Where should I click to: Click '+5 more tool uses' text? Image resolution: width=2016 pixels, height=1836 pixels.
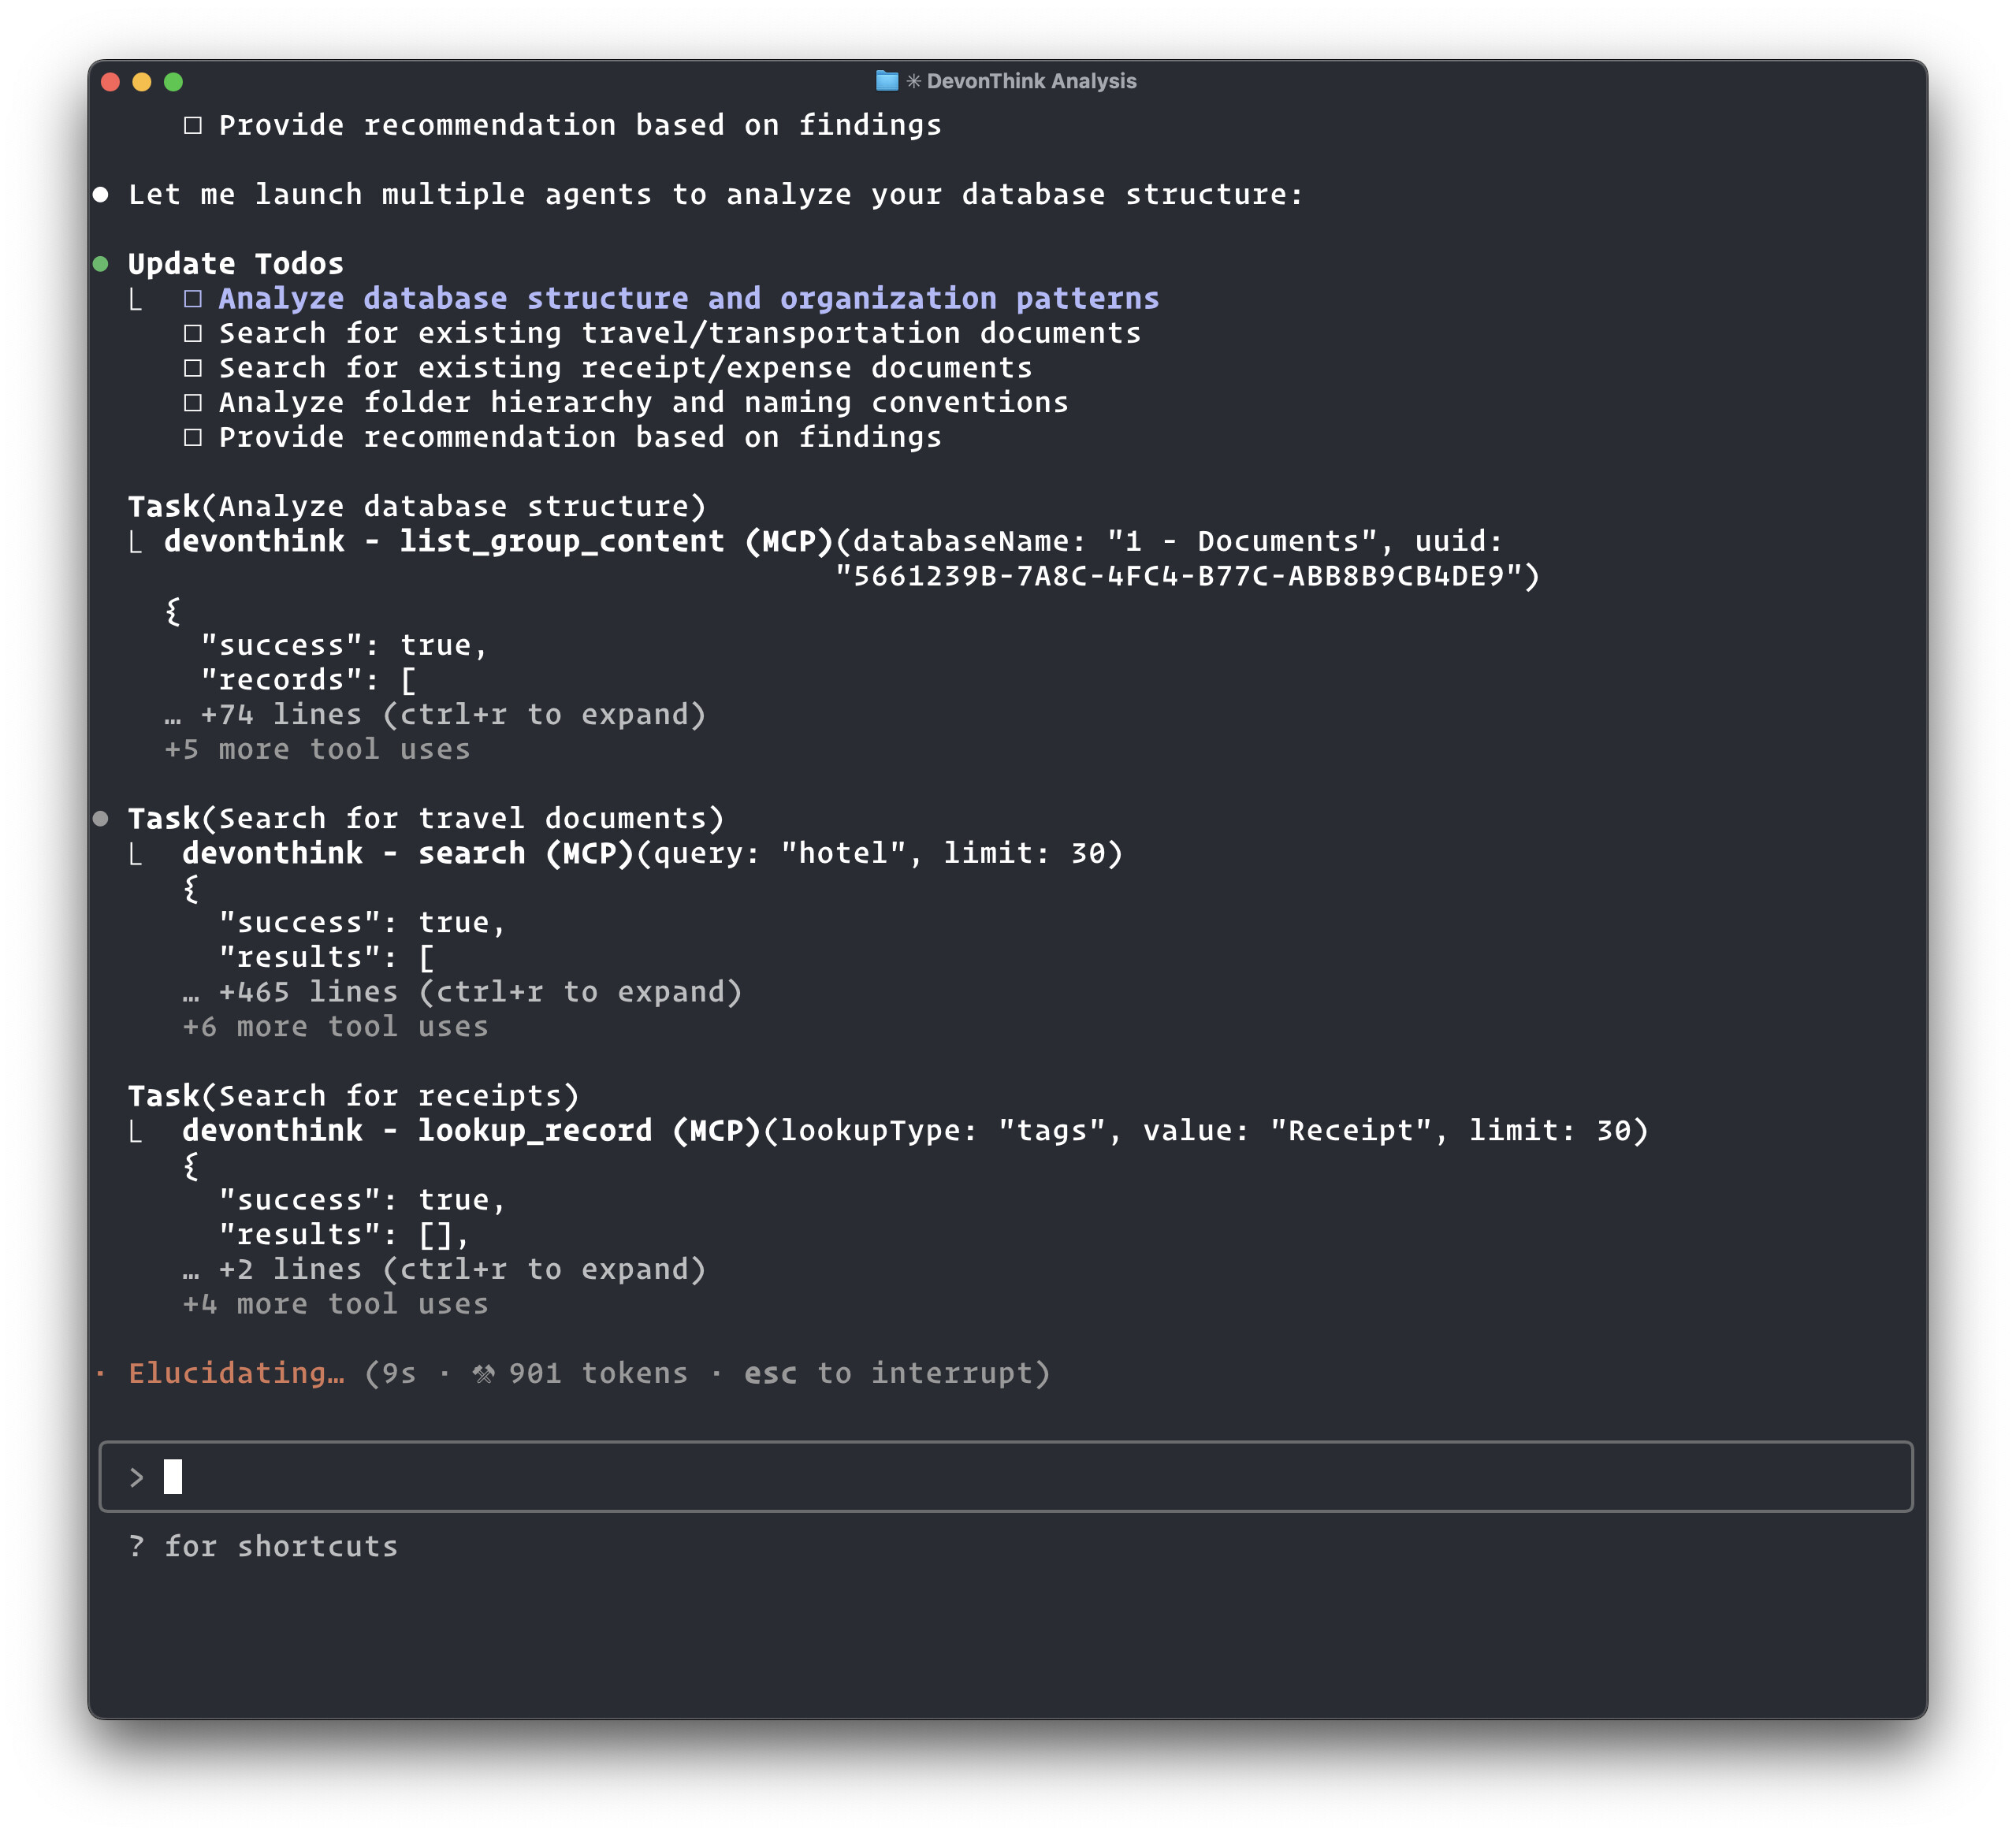(317, 750)
